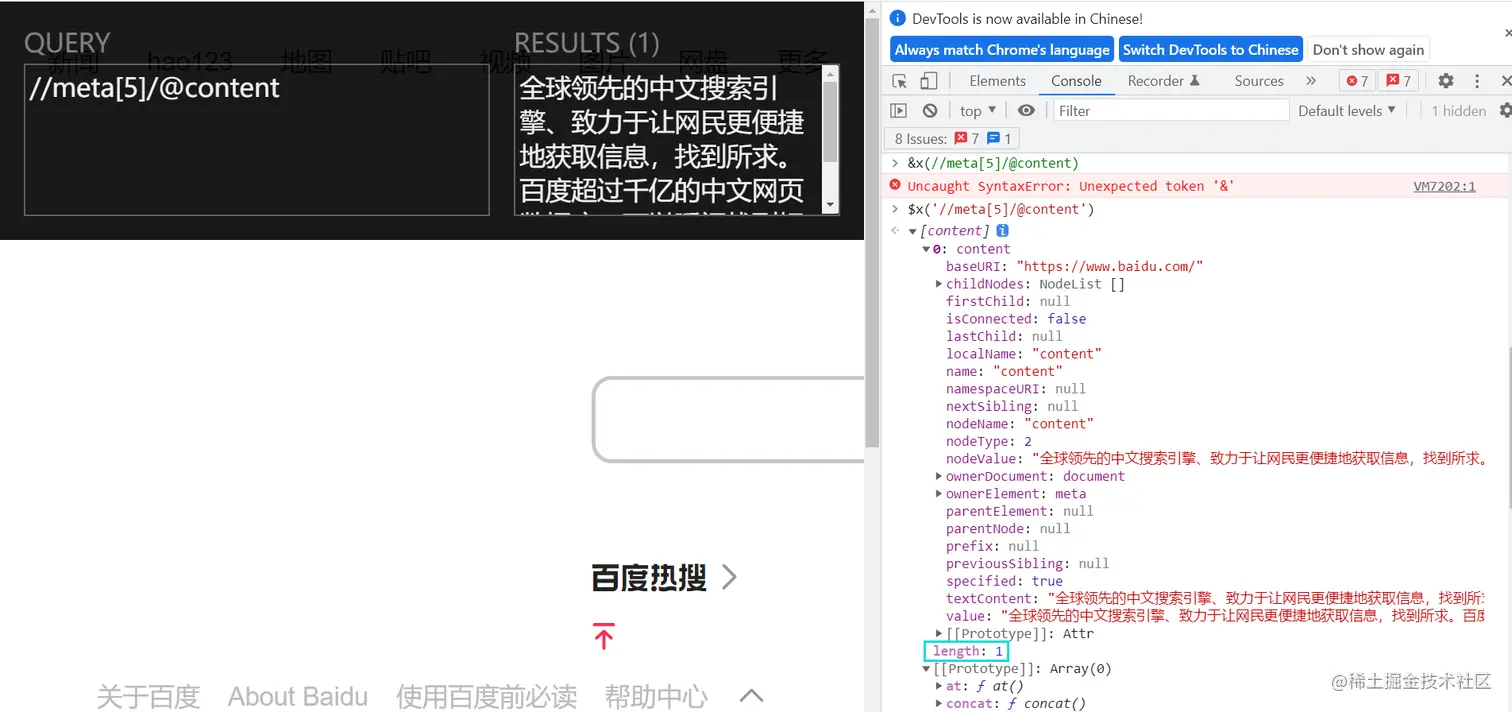This screenshot has height=712, width=1512.
Task: Activate the inspect element picker icon
Action: (x=900, y=81)
